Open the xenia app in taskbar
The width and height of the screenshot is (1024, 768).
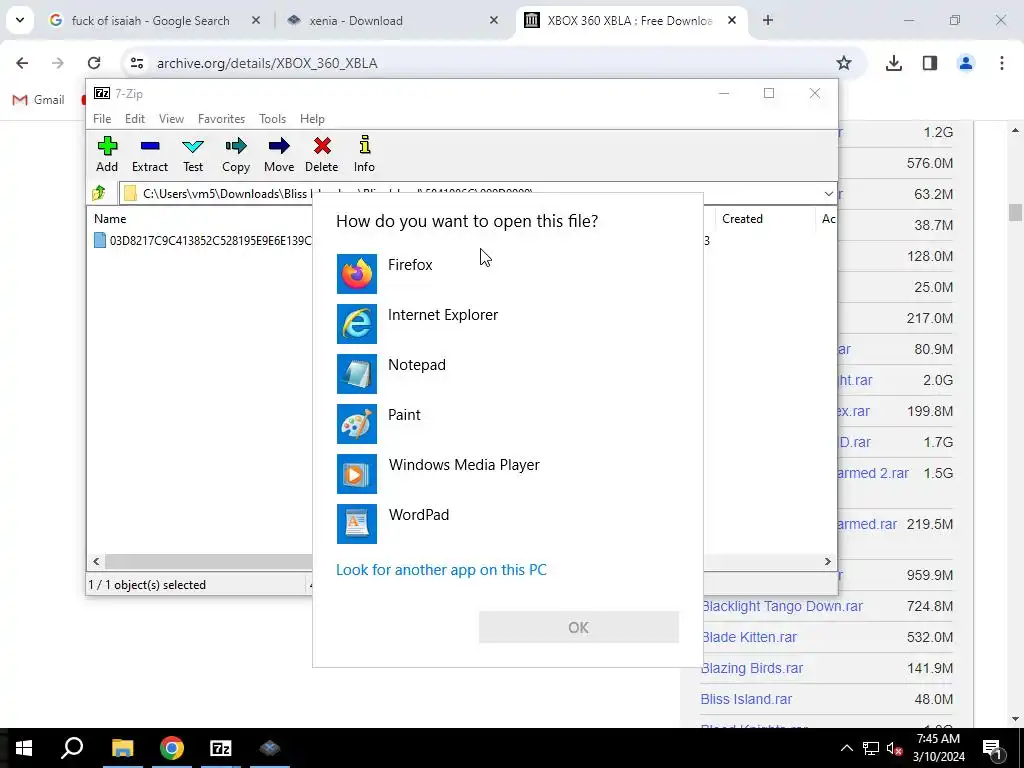(x=270, y=748)
